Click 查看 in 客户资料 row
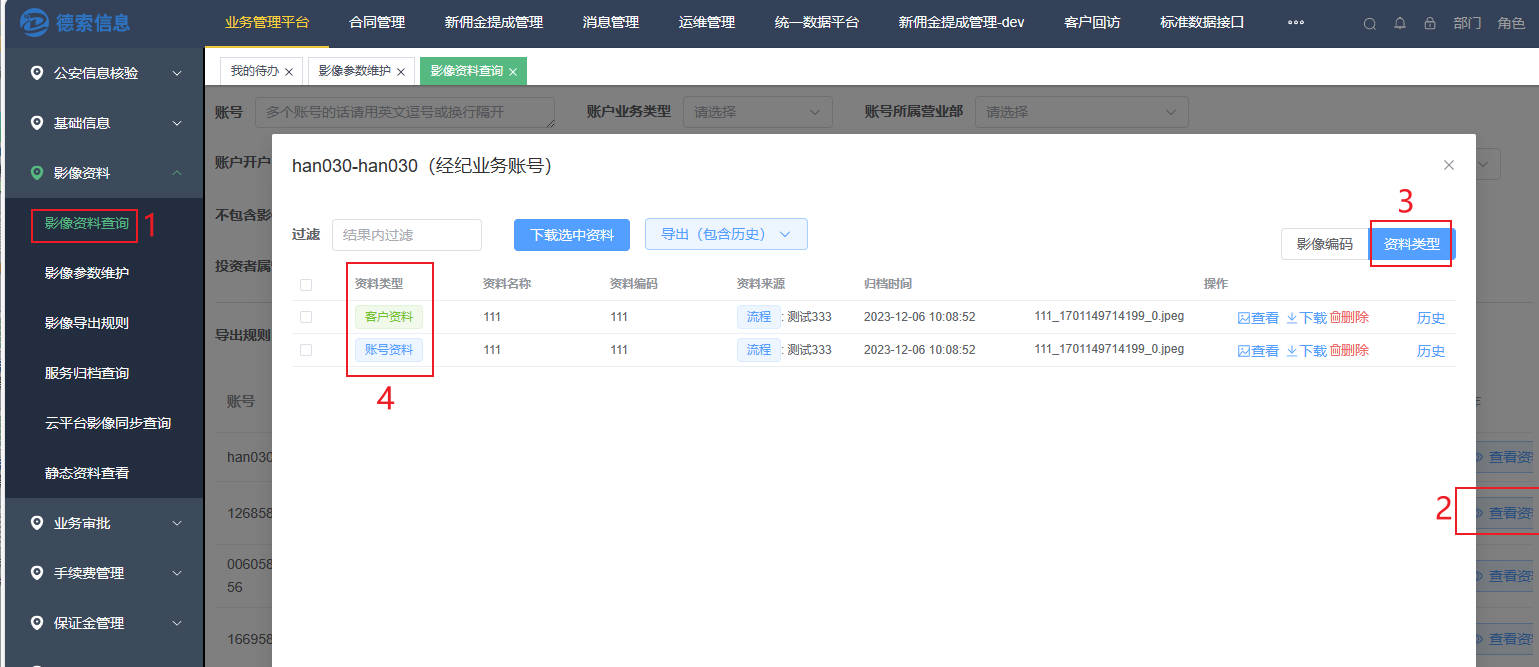Viewport: 1539px width, 667px height. tap(1258, 318)
